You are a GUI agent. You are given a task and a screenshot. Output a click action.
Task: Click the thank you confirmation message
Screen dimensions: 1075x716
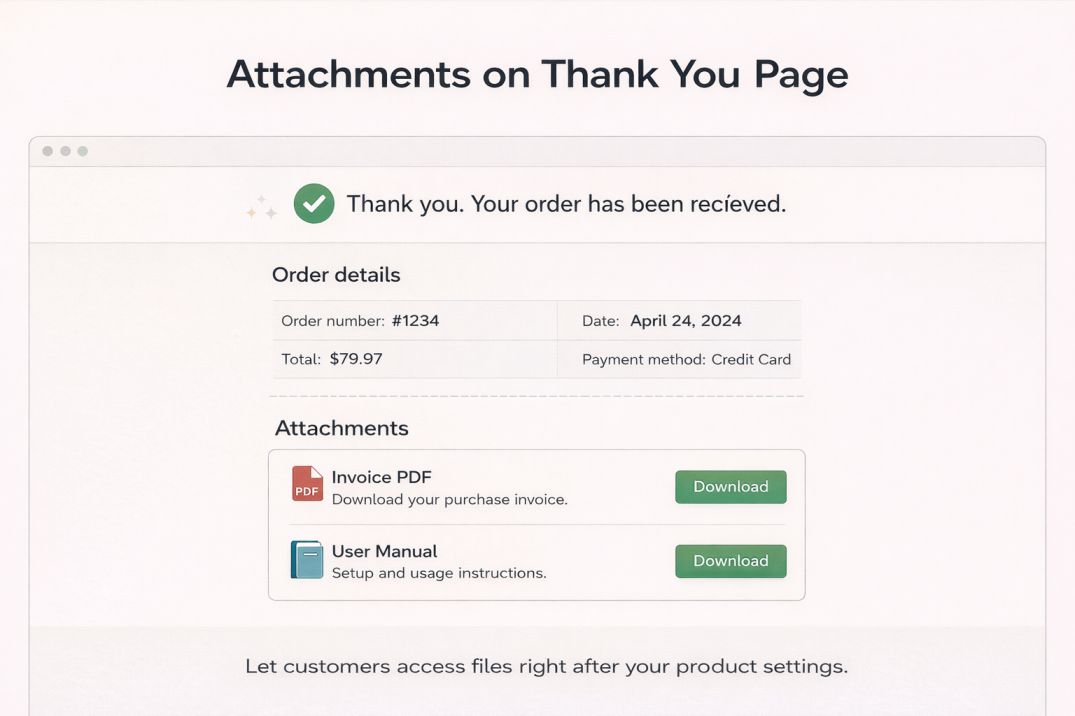click(x=567, y=203)
